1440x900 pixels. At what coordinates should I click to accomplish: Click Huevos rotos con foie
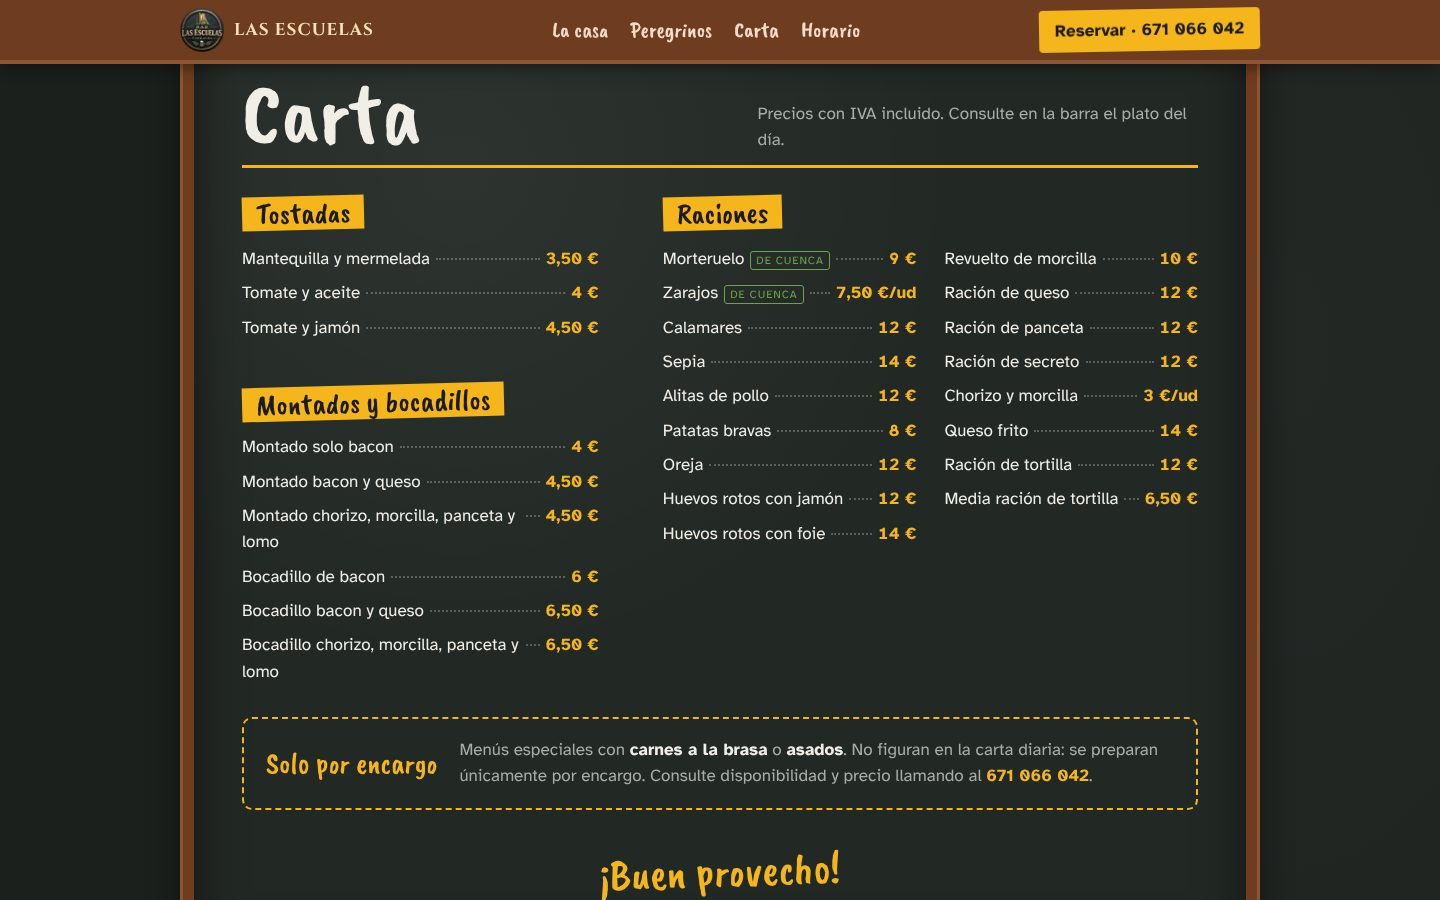click(789, 534)
